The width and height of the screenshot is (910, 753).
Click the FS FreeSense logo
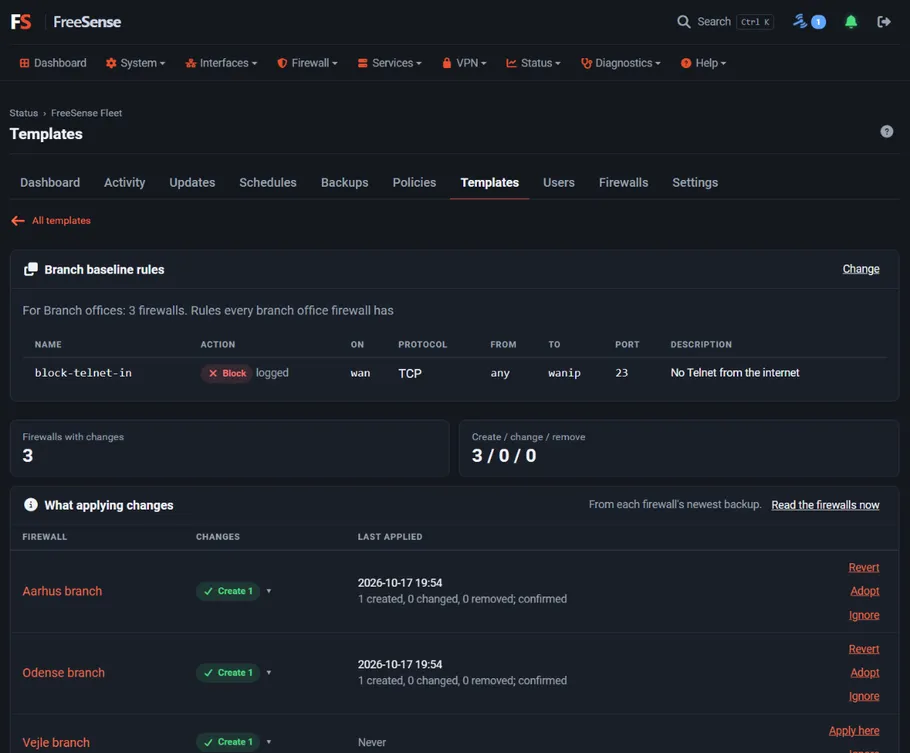pyautogui.click(x=66, y=22)
